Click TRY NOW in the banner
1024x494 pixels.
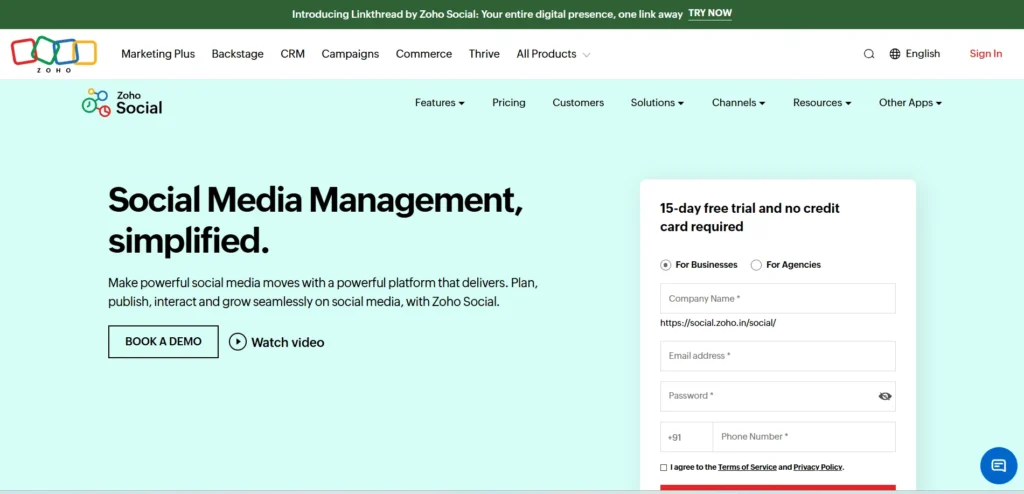710,14
